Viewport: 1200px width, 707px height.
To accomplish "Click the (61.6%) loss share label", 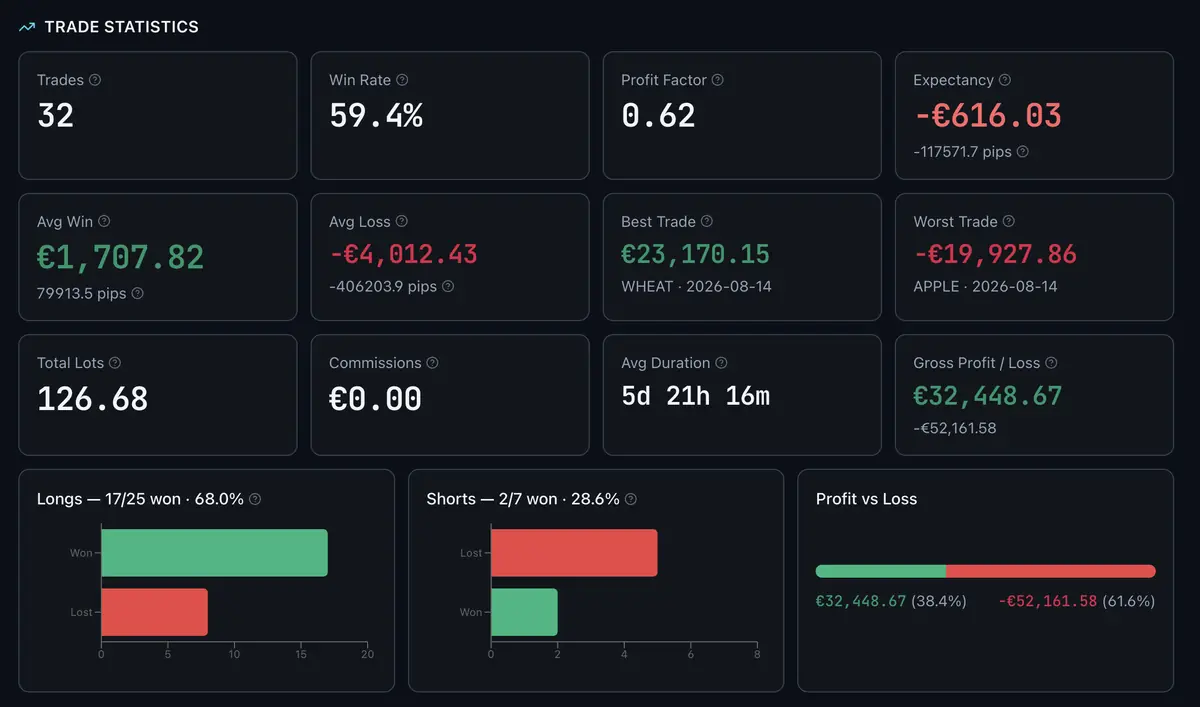I will coord(1129,601).
